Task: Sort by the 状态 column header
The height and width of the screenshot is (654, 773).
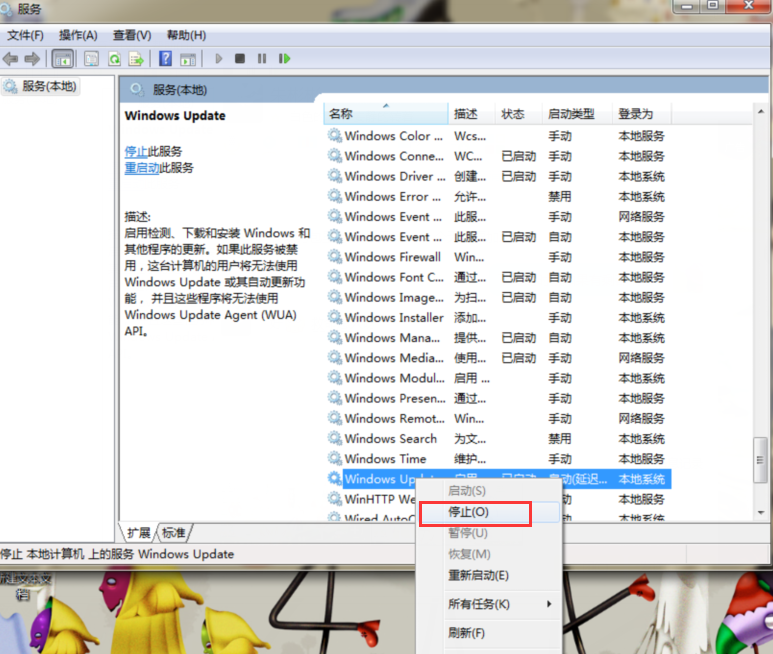Action: pyautogui.click(x=518, y=114)
